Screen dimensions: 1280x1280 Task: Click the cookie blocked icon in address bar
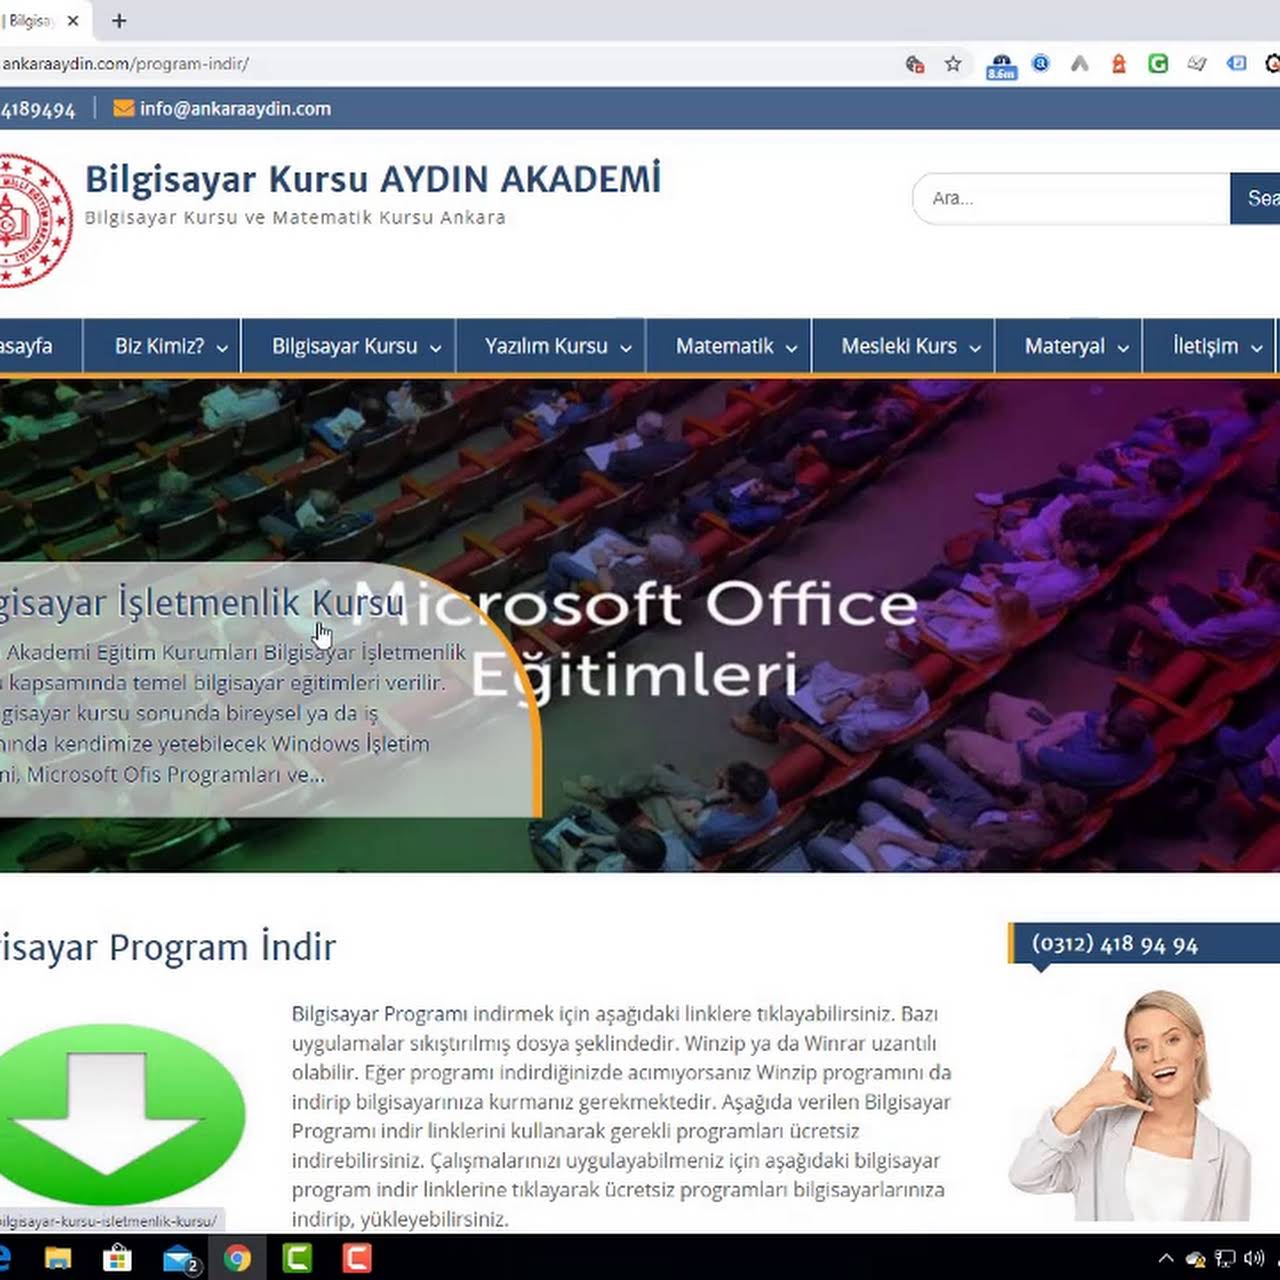coord(914,64)
